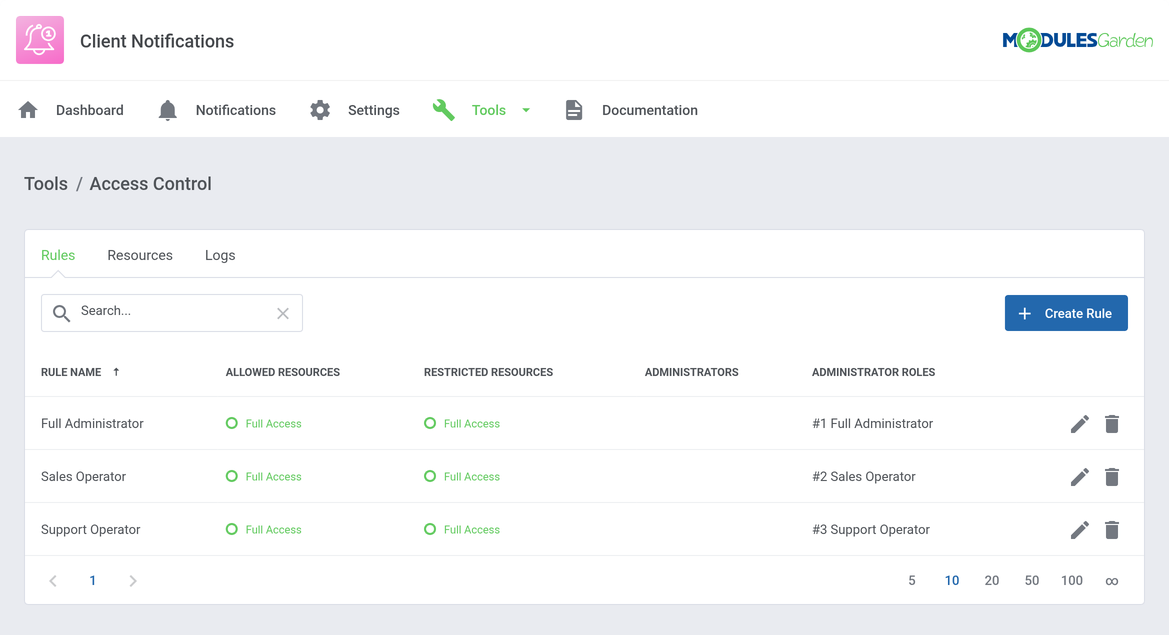Click the Documentation page icon
The image size is (1169, 635).
[x=573, y=110]
